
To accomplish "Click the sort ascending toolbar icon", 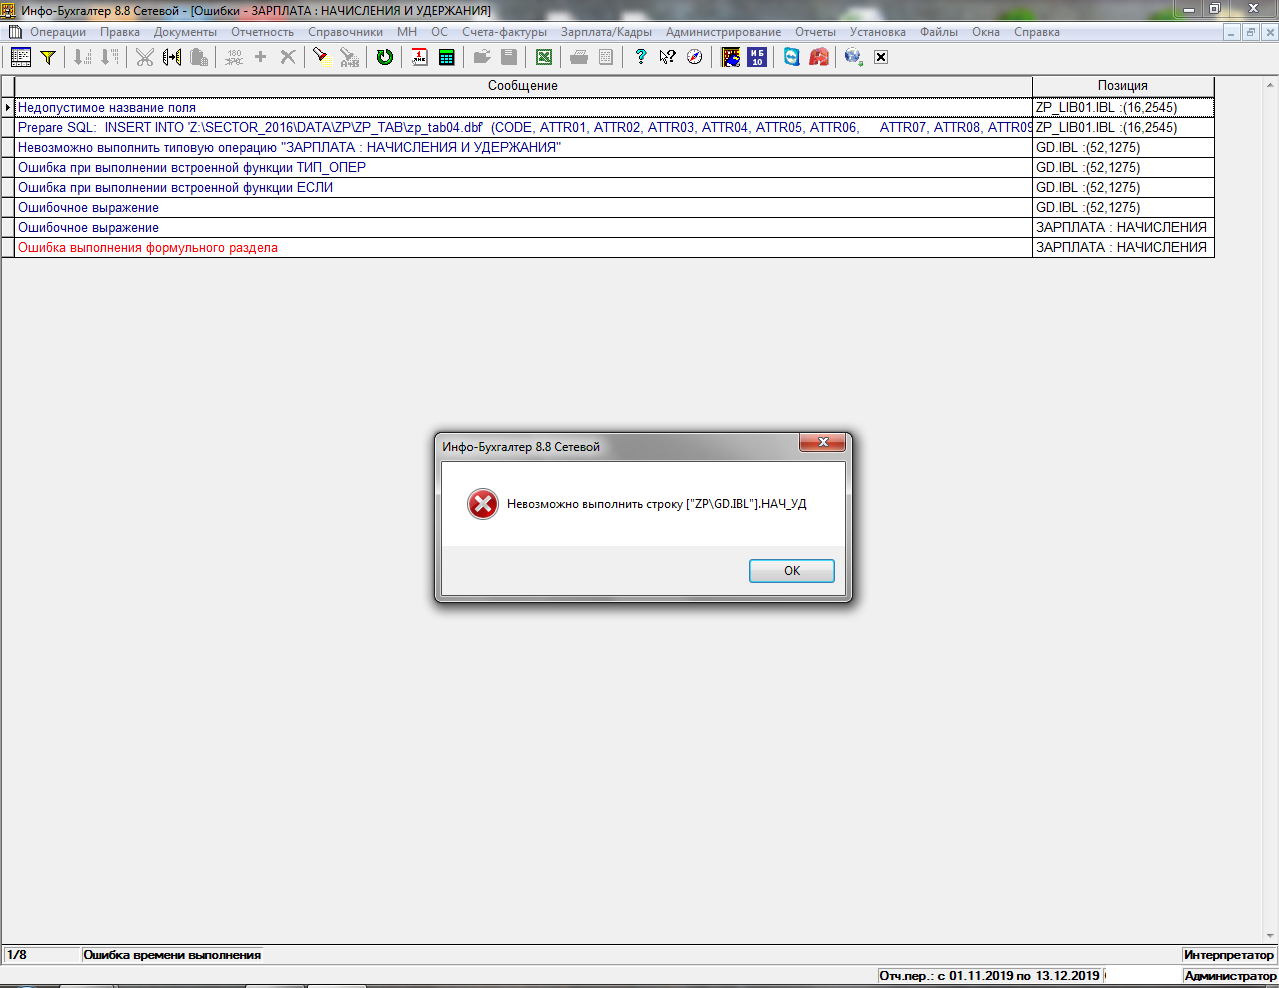I will tap(83, 57).
